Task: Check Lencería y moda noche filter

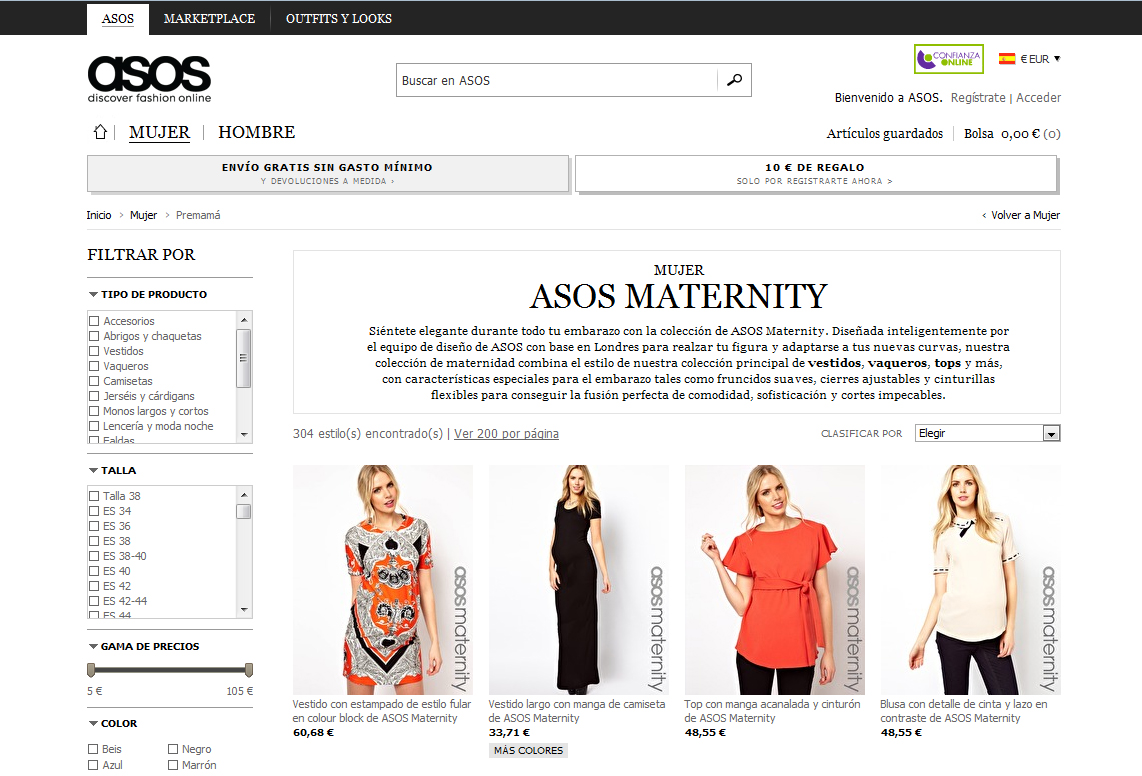Action: pyautogui.click(x=94, y=426)
